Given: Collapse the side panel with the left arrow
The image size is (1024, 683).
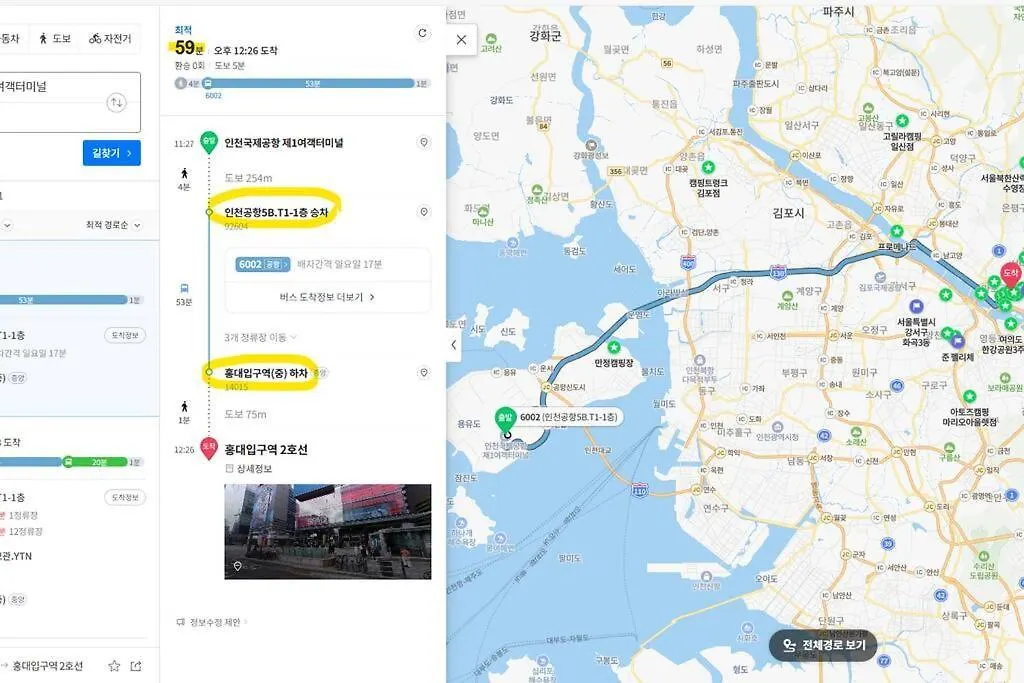Looking at the screenshot, I should pos(454,345).
